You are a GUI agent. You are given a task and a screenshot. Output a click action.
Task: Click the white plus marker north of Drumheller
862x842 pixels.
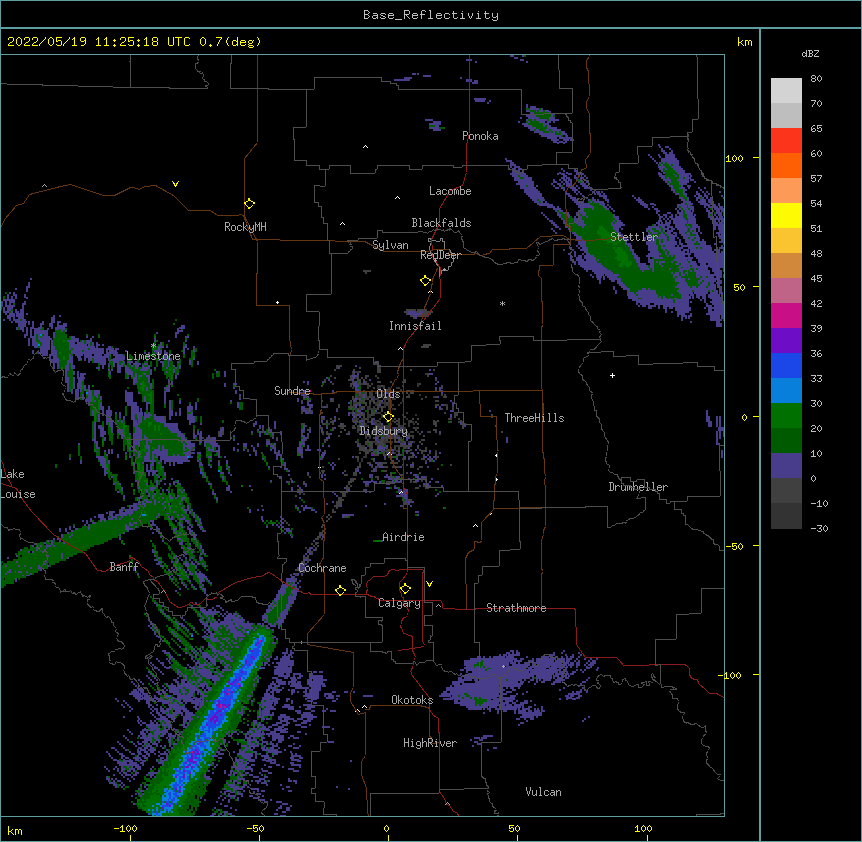[612, 375]
